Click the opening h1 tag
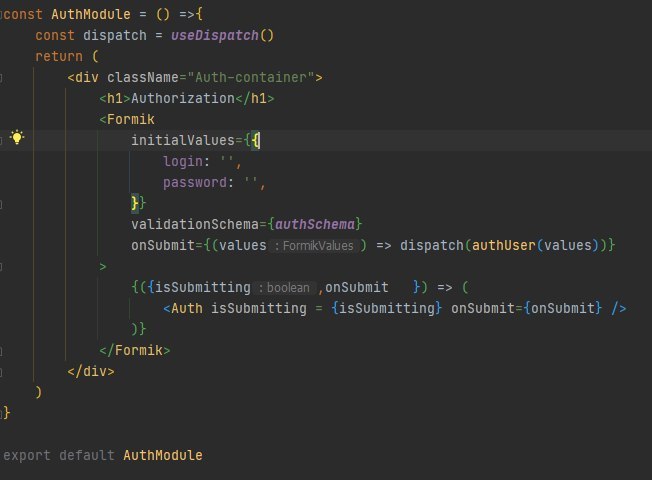Viewport: 652px width, 480px height. [115, 99]
